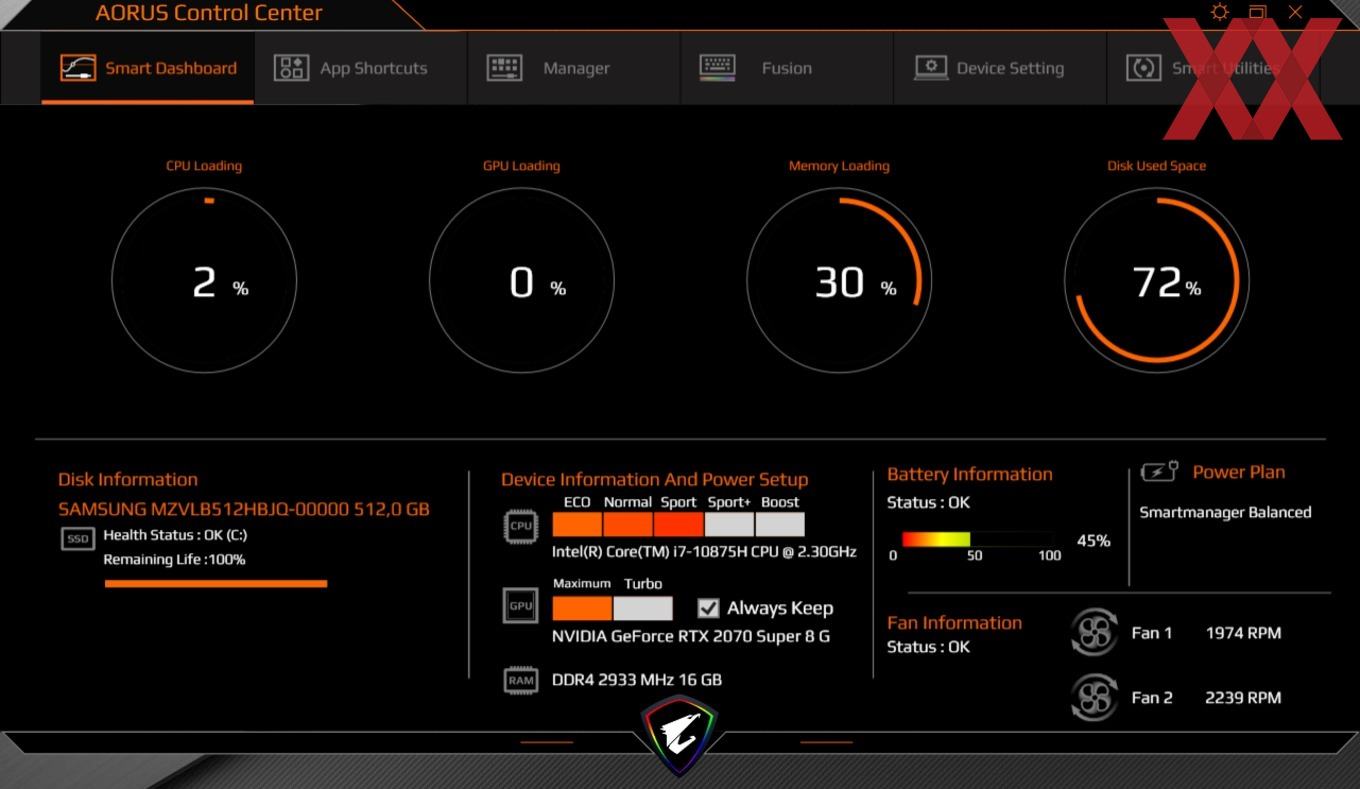Click the CPU Loading gauge
This screenshot has height=789, width=1360.
[204, 281]
